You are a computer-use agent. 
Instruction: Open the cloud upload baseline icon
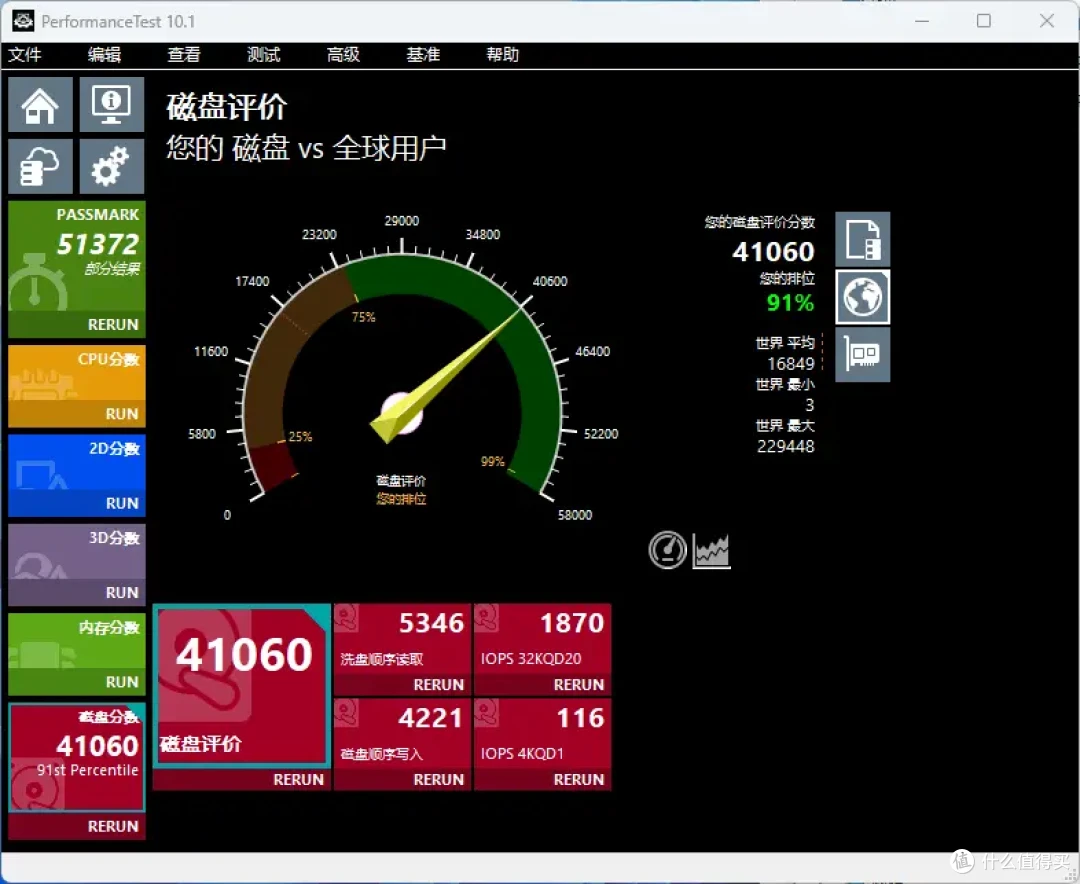tap(39, 165)
